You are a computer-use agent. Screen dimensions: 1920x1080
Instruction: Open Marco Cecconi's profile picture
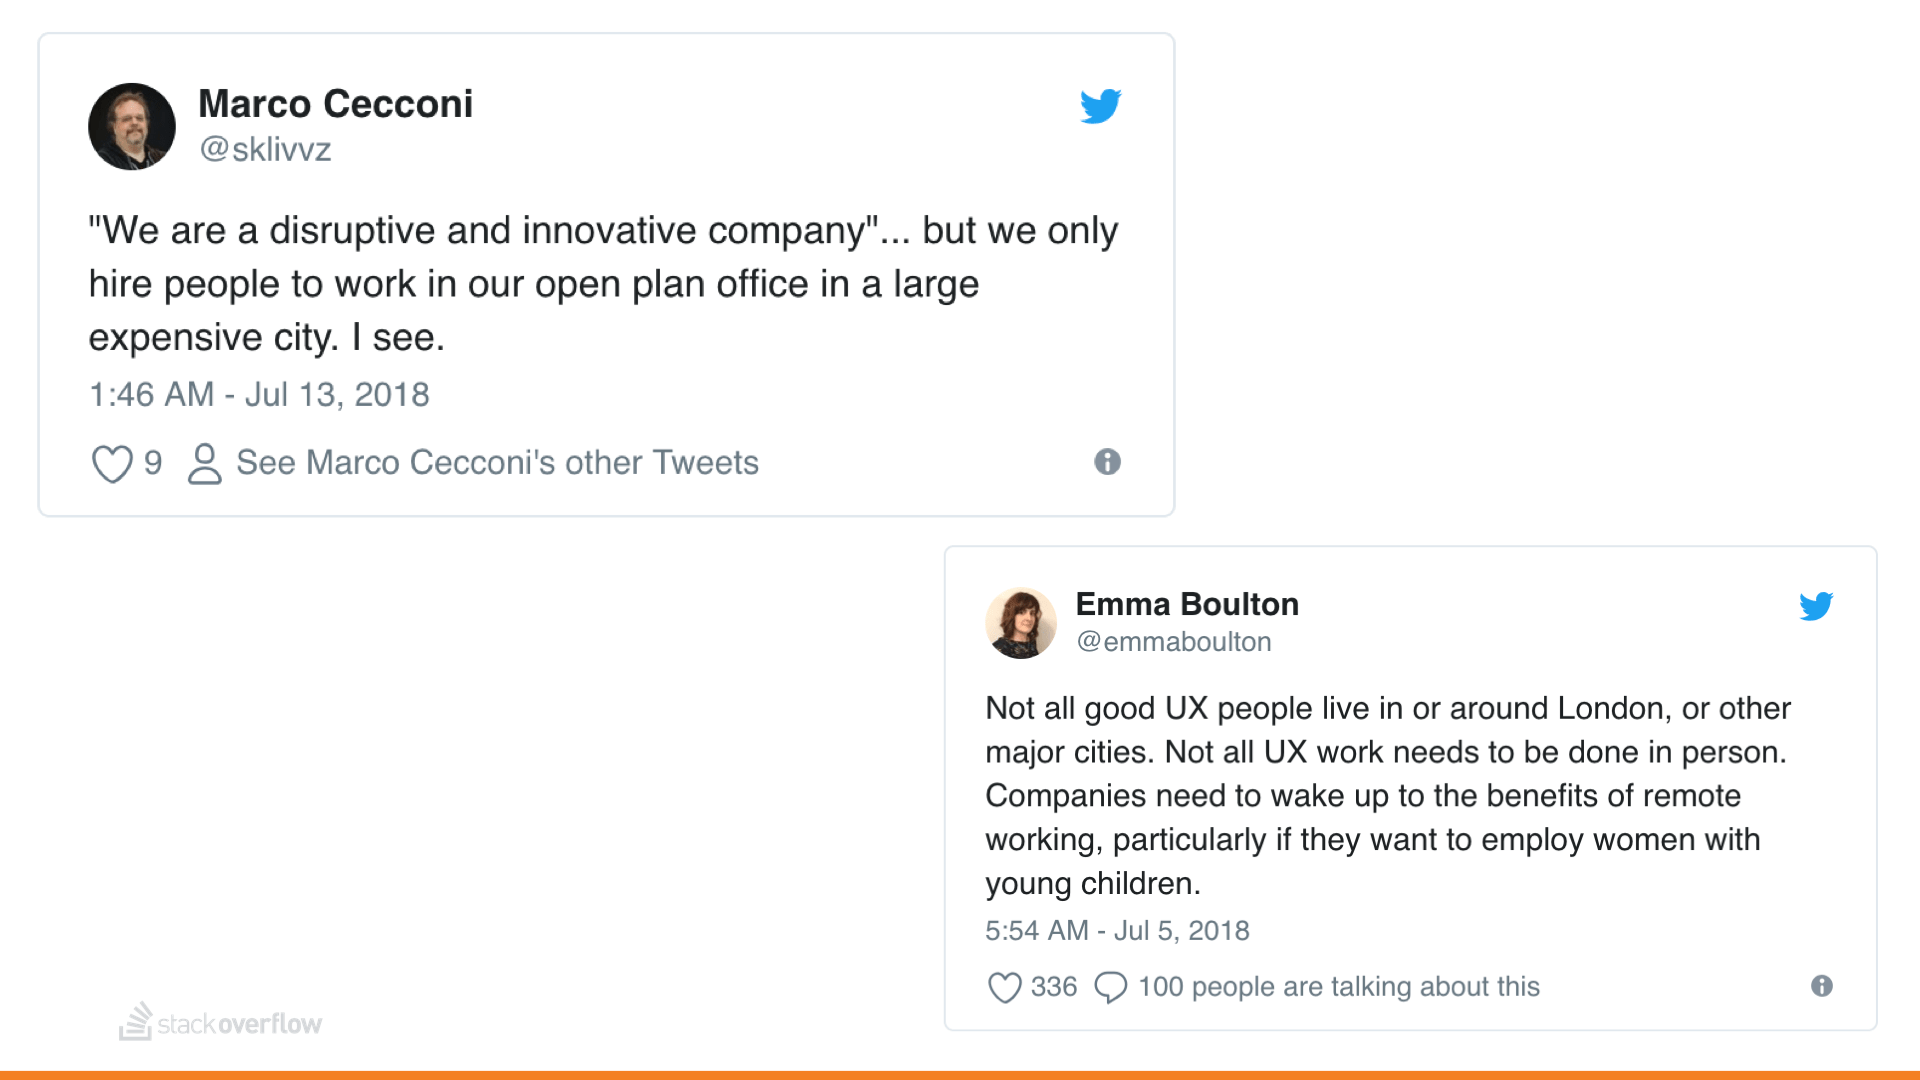coord(132,127)
